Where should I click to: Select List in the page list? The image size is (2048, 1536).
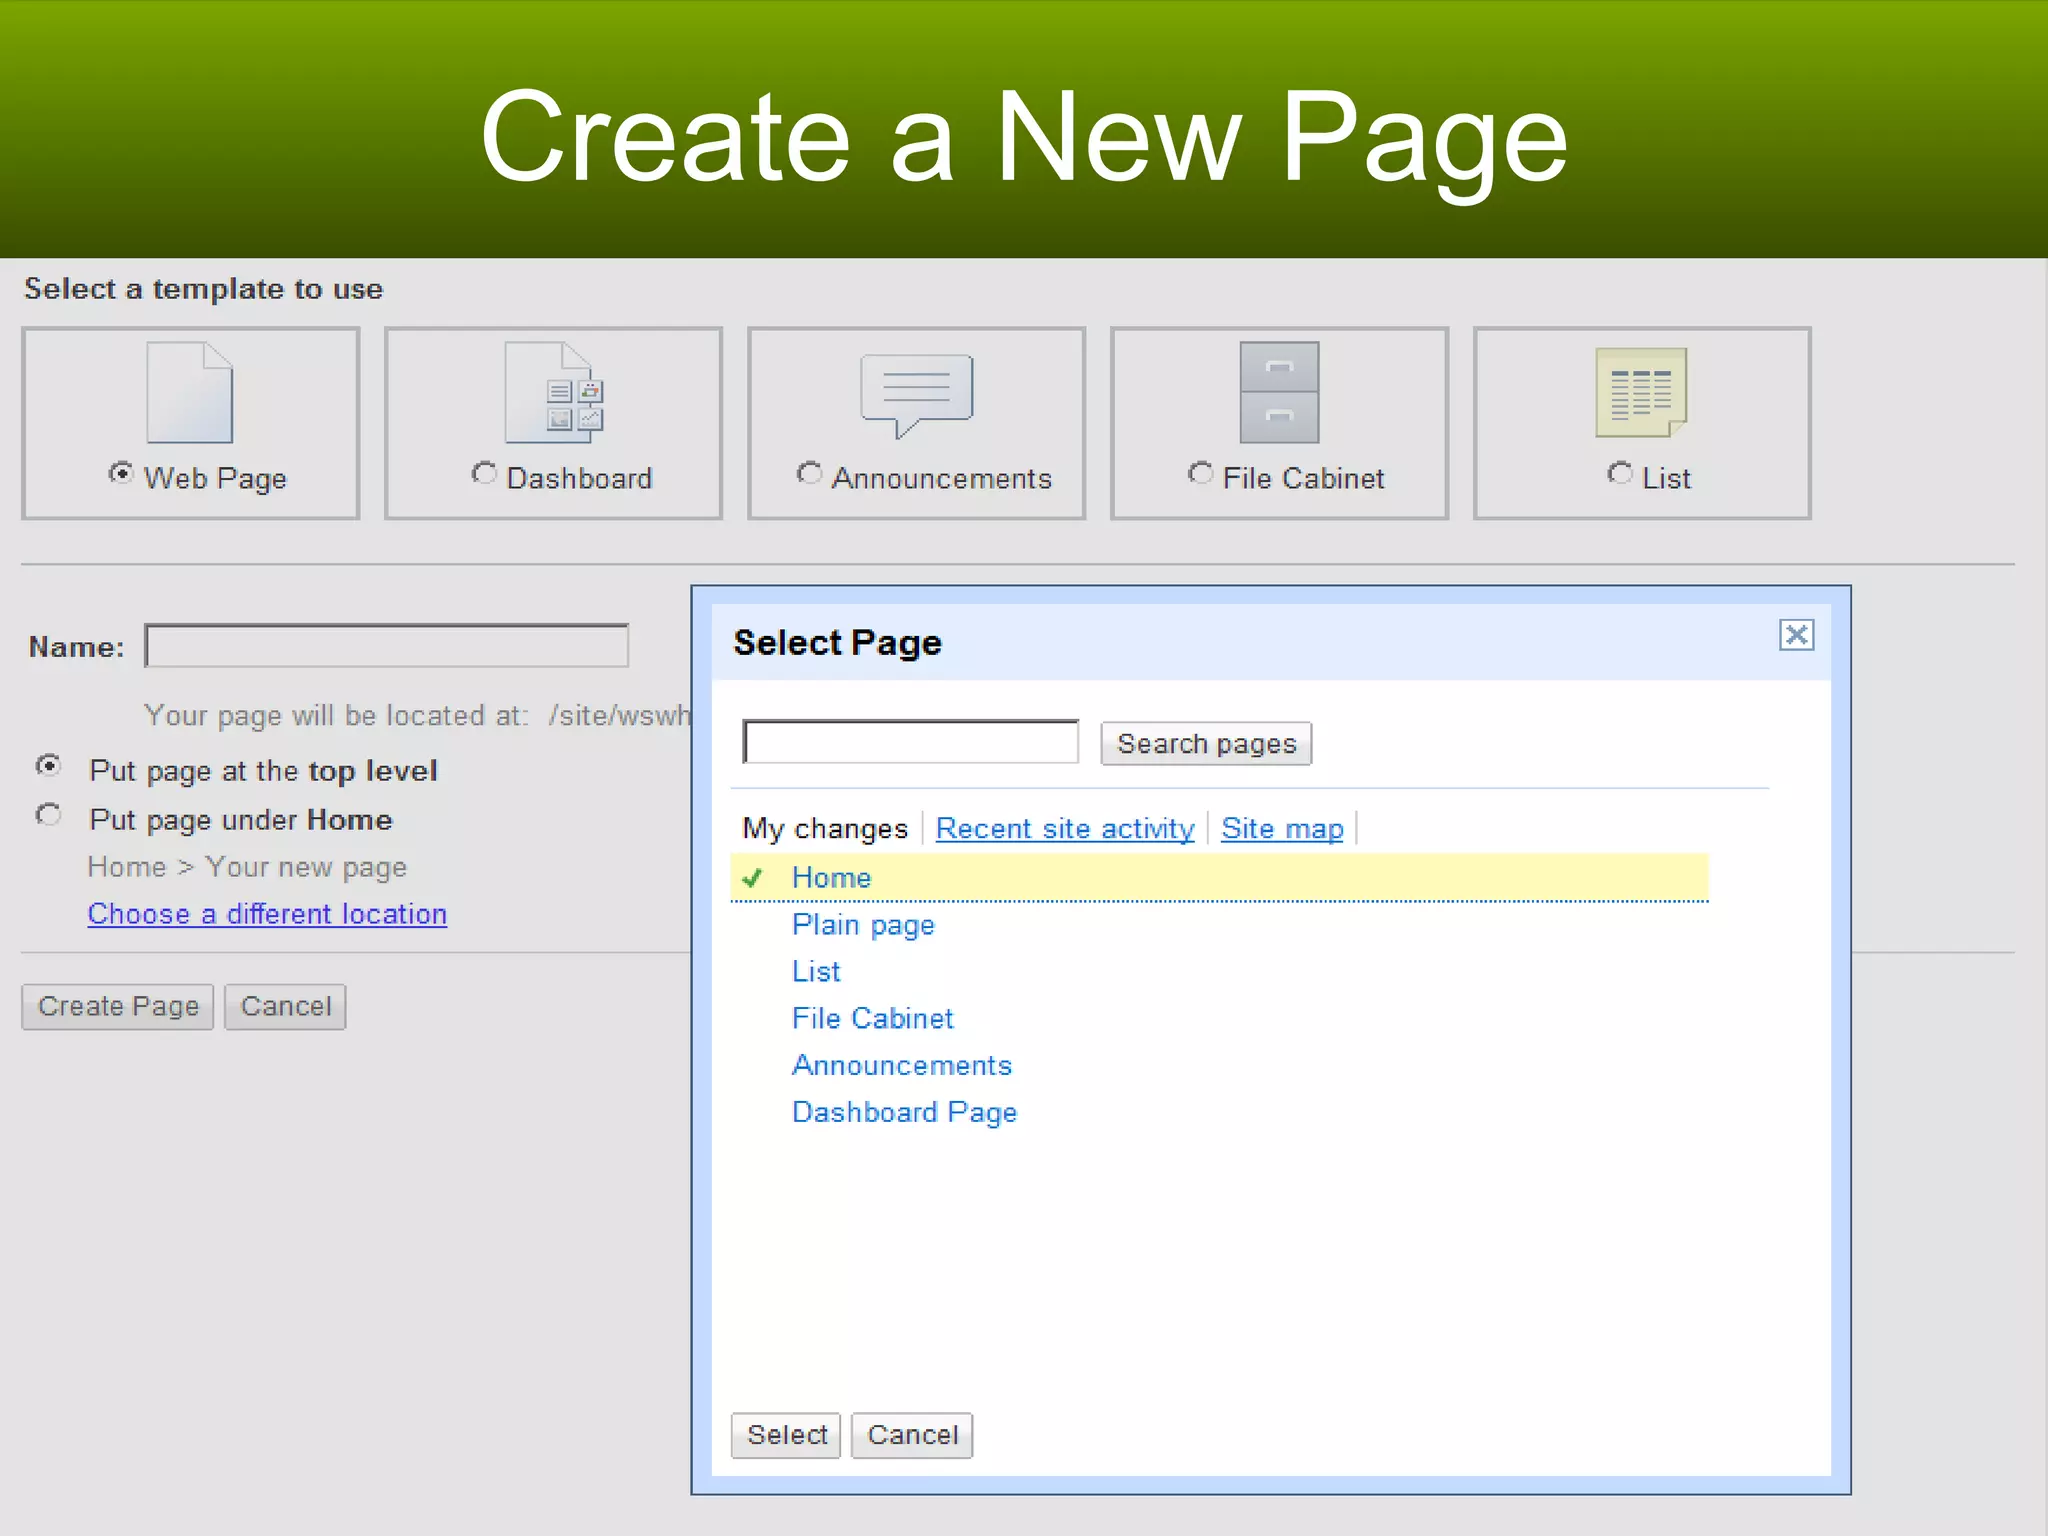816,972
